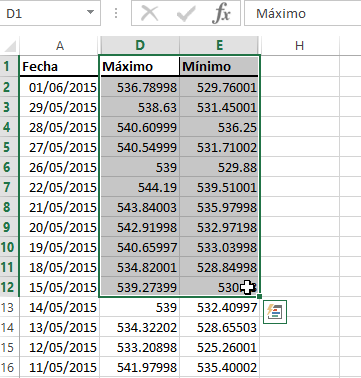Click the Select All corner triangle
The height and width of the screenshot is (378, 361).
tap(10, 46)
